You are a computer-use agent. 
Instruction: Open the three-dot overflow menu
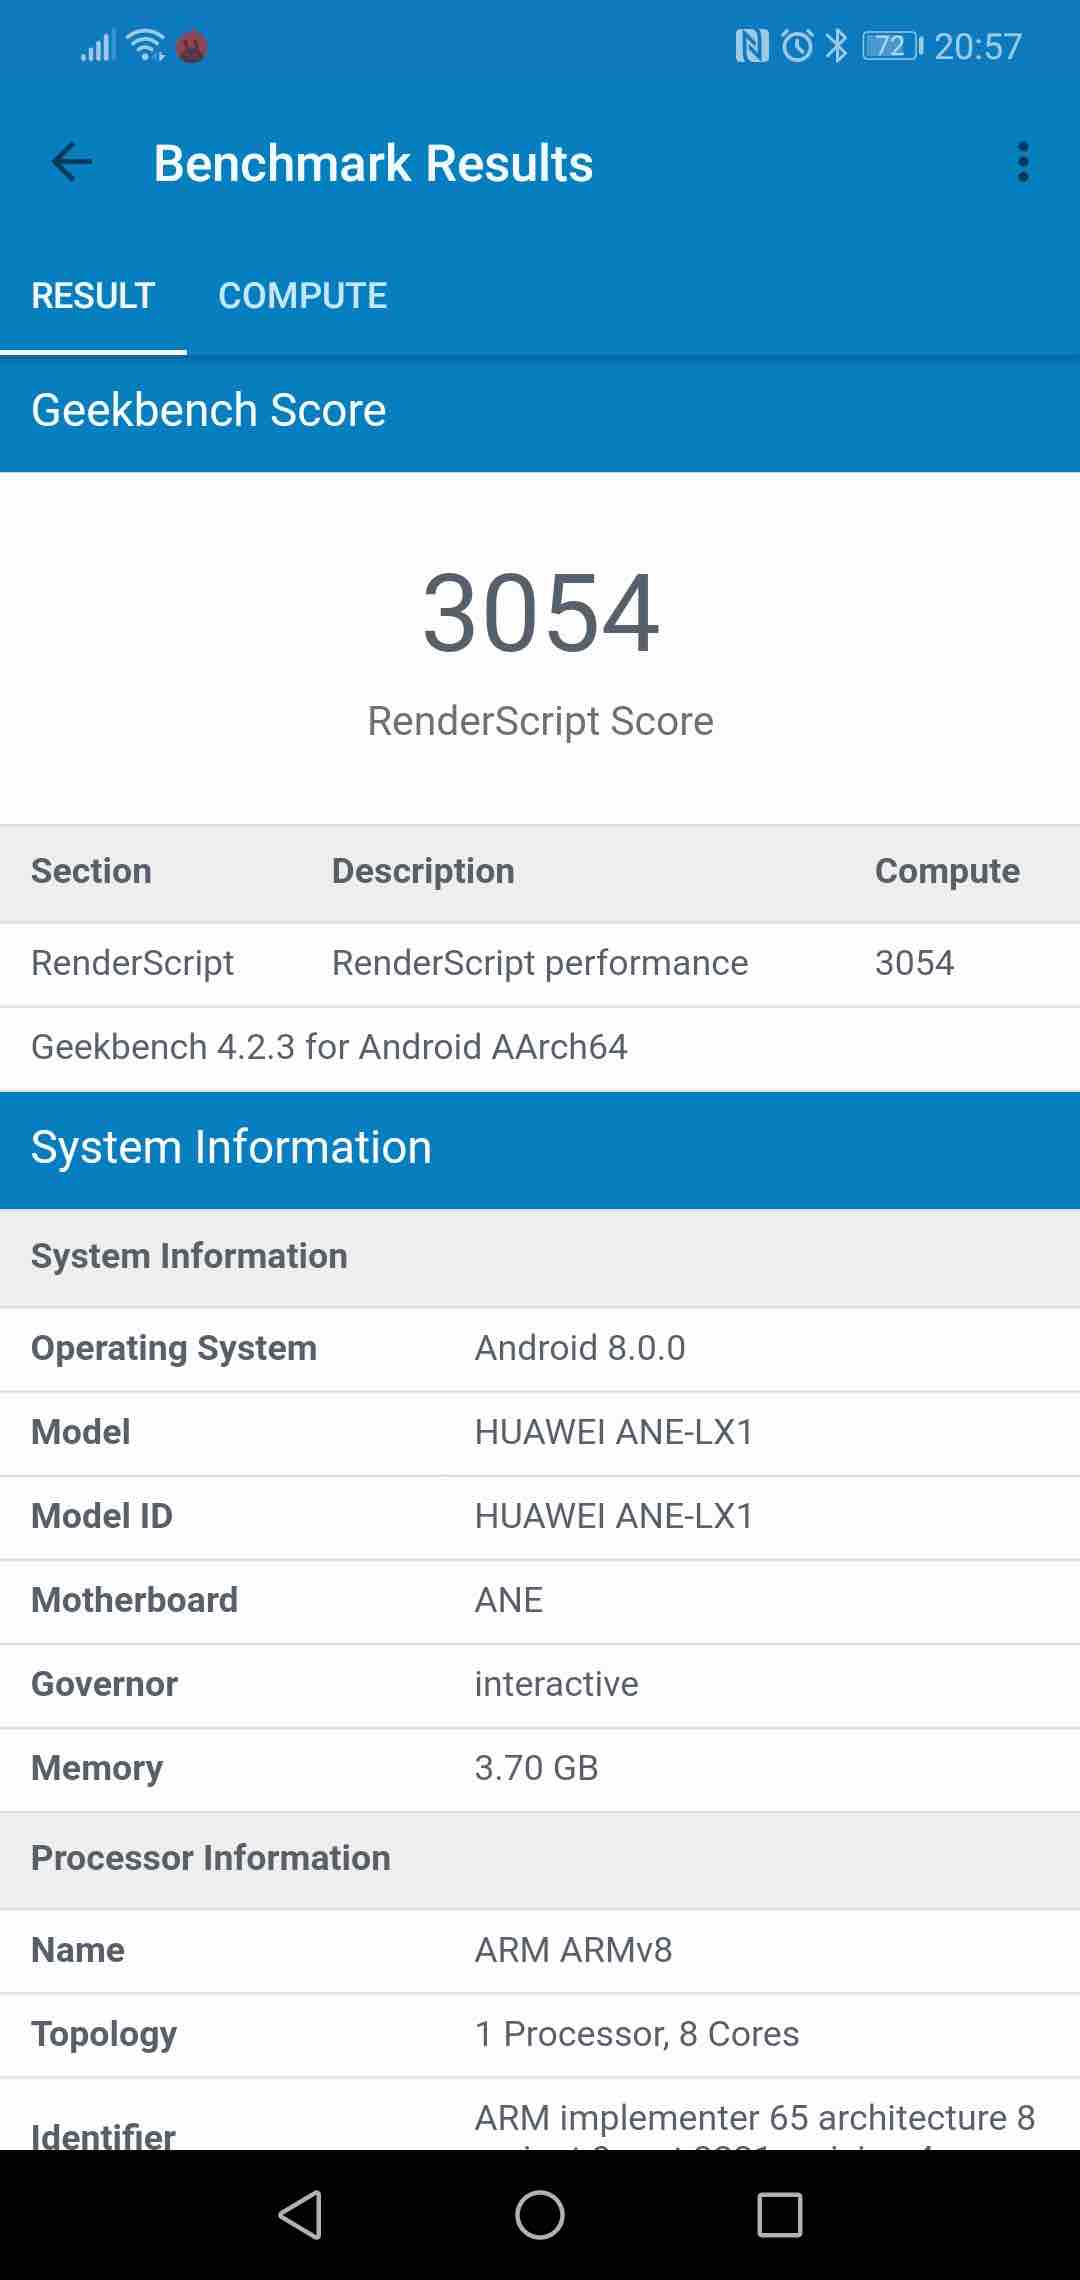click(1022, 162)
